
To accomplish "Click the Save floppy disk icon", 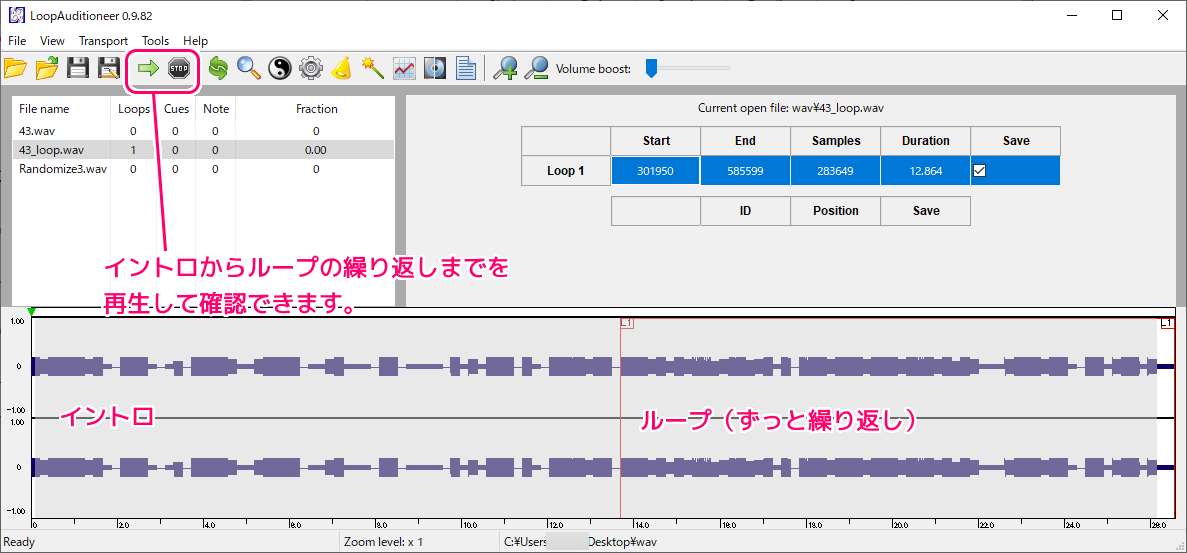I will pyautogui.click(x=78, y=68).
